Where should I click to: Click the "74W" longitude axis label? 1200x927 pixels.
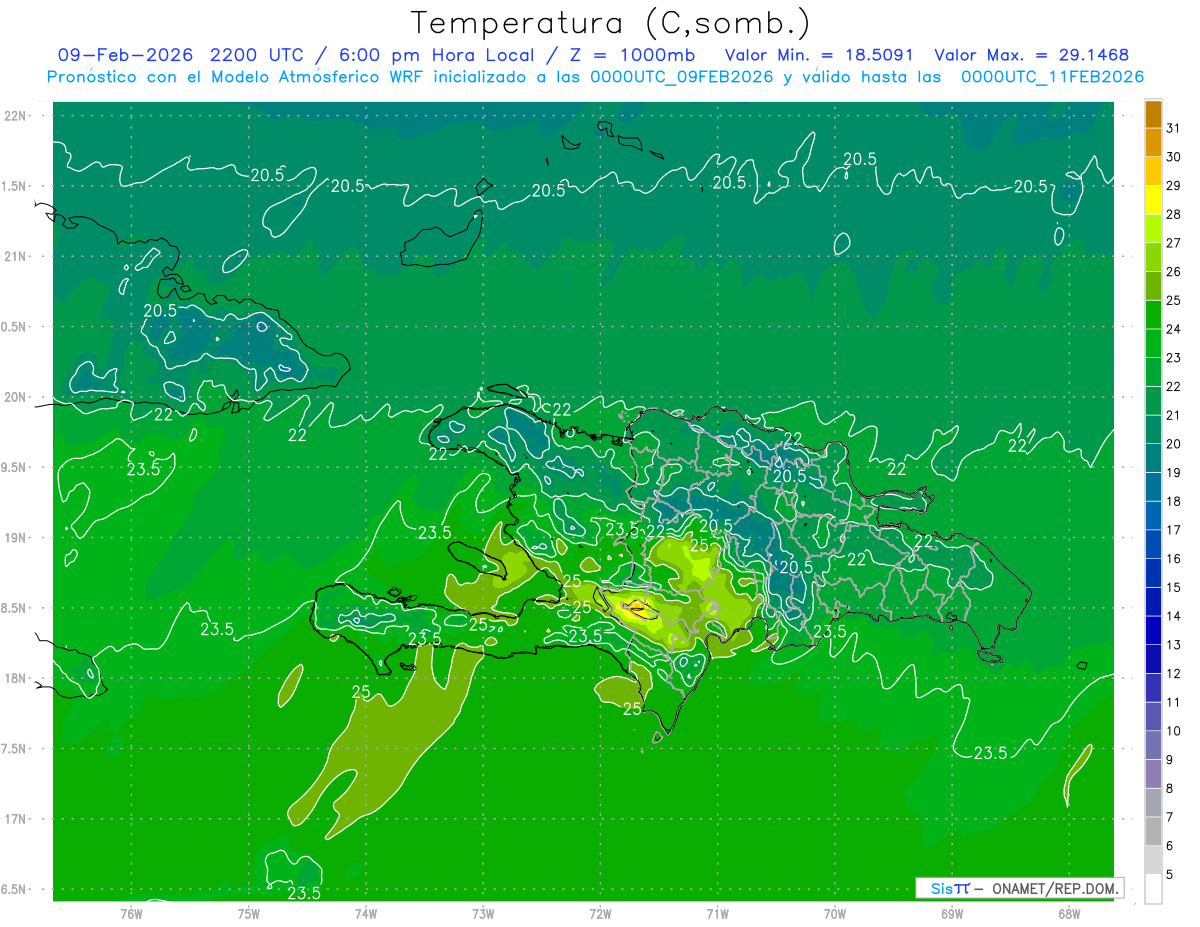[x=366, y=914]
